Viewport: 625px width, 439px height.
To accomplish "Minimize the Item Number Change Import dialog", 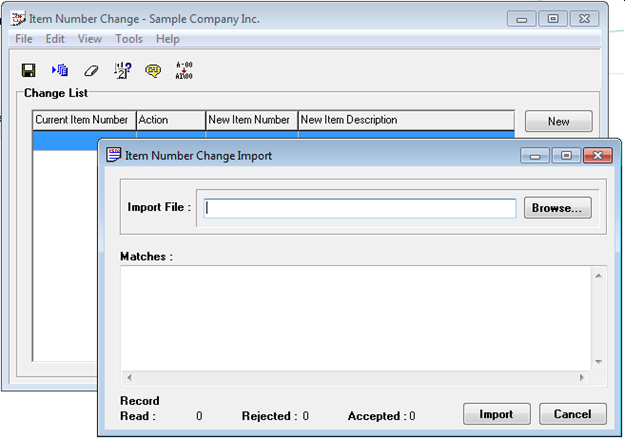I will pos(535,156).
